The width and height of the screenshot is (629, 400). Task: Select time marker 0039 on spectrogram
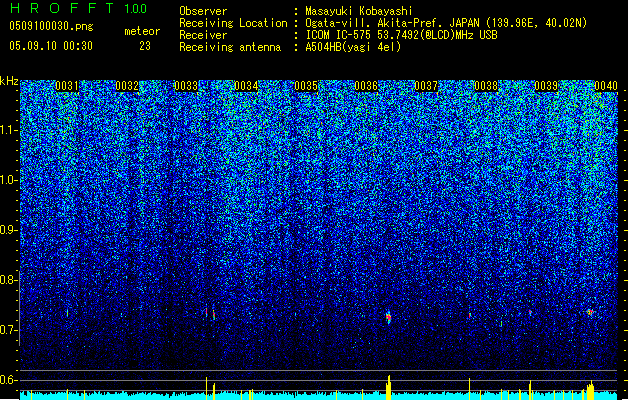click(x=546, y=86)
